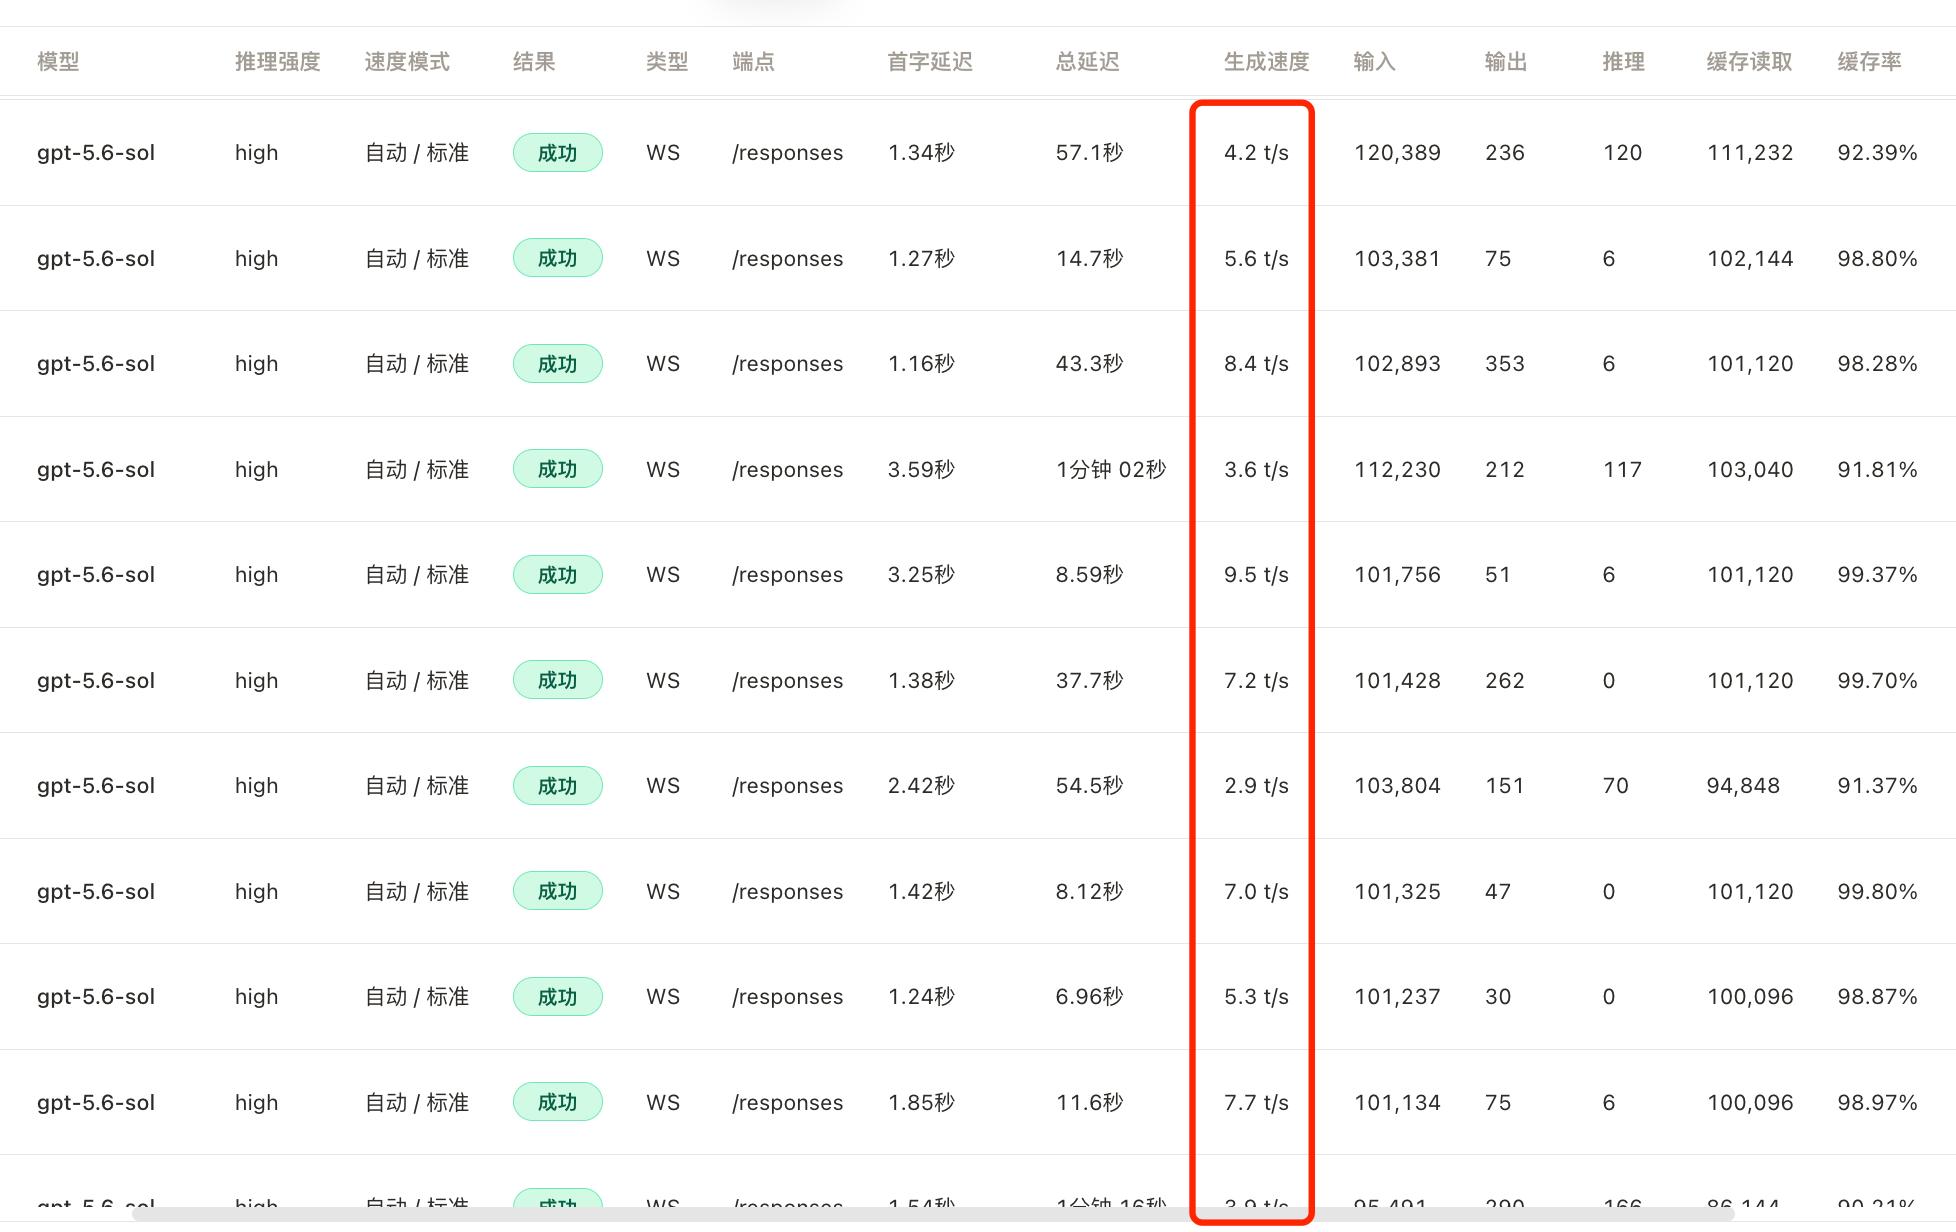The height and width of the screenshot is (1232, 1956).
Task: Click output token count 262
Action: coord(1505,681)
